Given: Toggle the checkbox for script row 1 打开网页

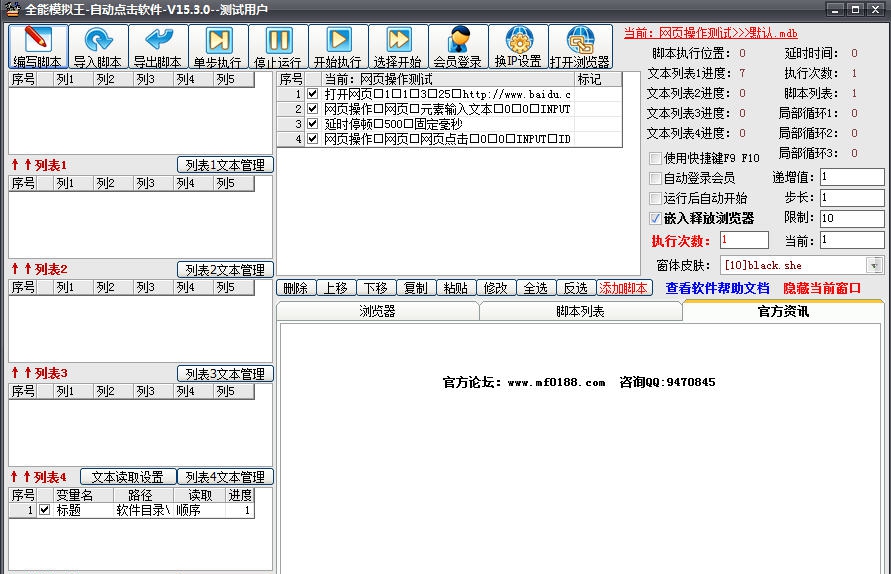Looking at the screenshot, I should pos(313,94).
